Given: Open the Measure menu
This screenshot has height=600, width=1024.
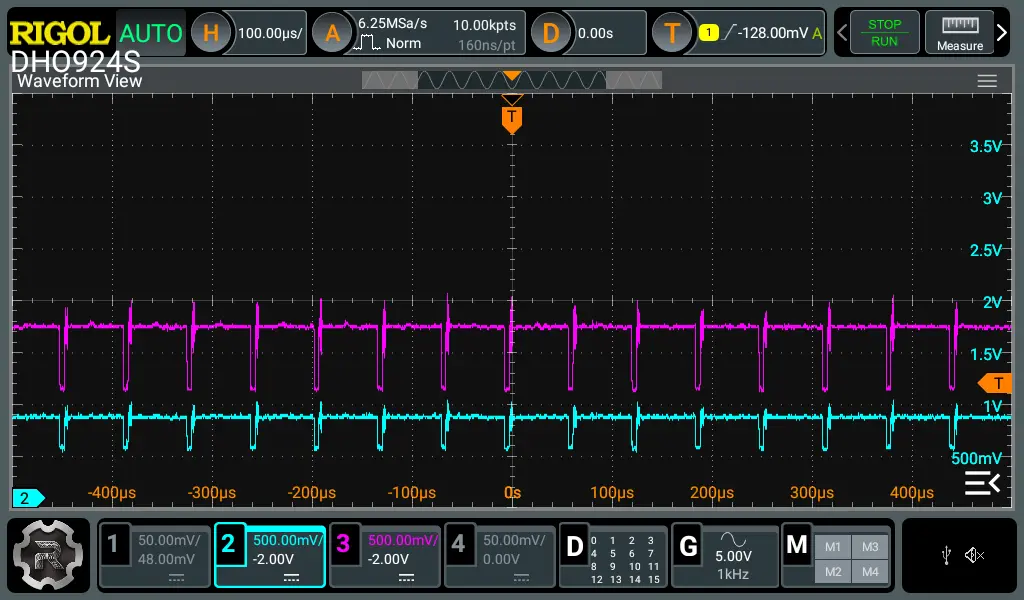Looking at the screenshot, I should 959,33.
